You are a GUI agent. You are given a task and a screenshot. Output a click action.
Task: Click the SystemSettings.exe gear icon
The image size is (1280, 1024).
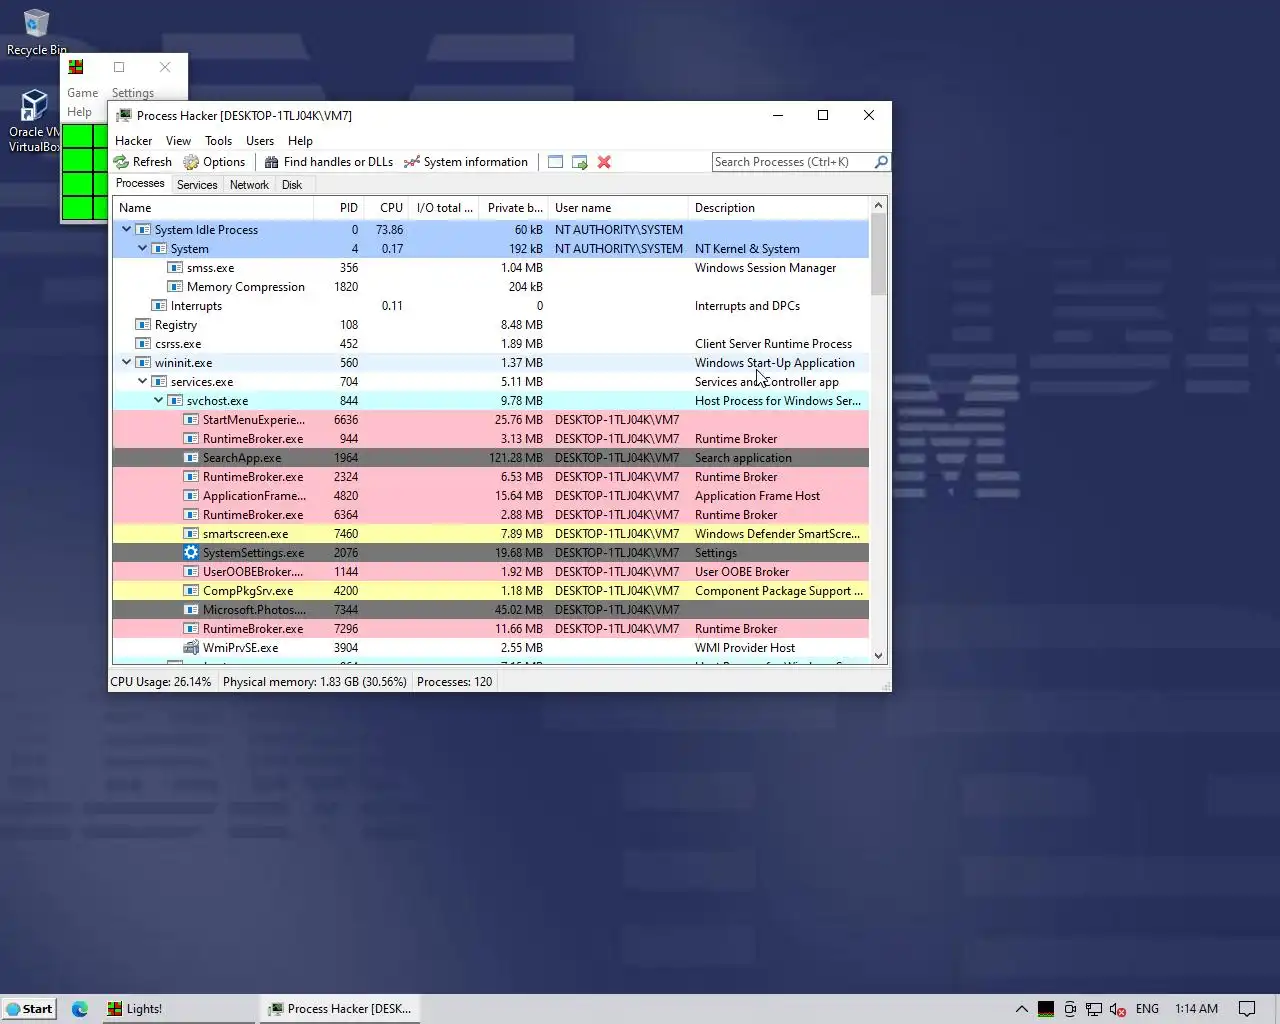tap(191, 553)
